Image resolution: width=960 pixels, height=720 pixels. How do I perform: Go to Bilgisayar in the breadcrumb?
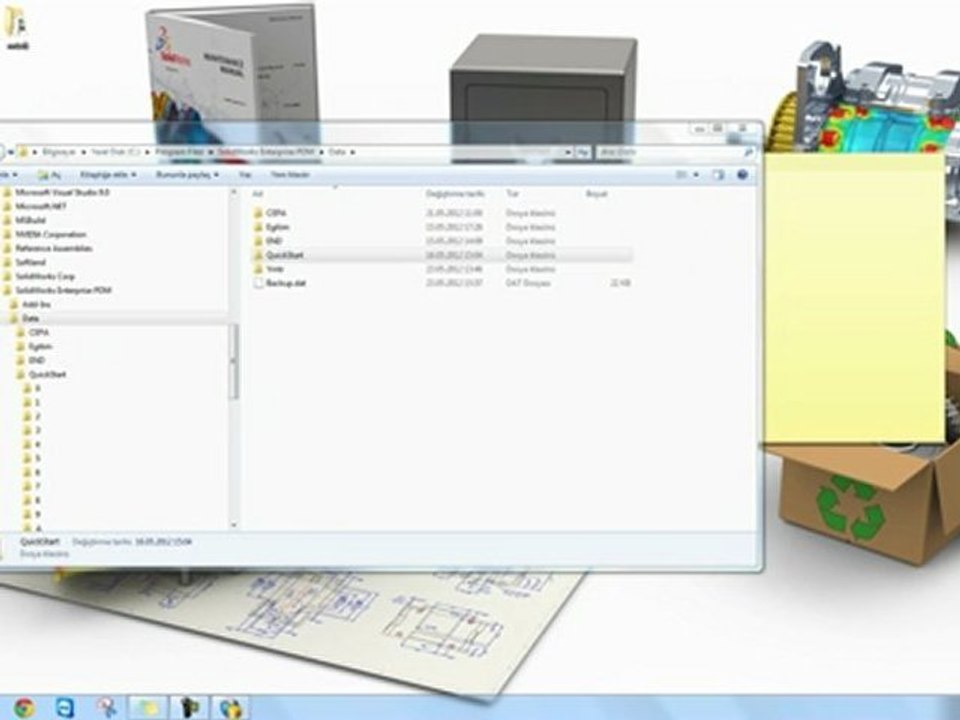(x=59, y=152)
